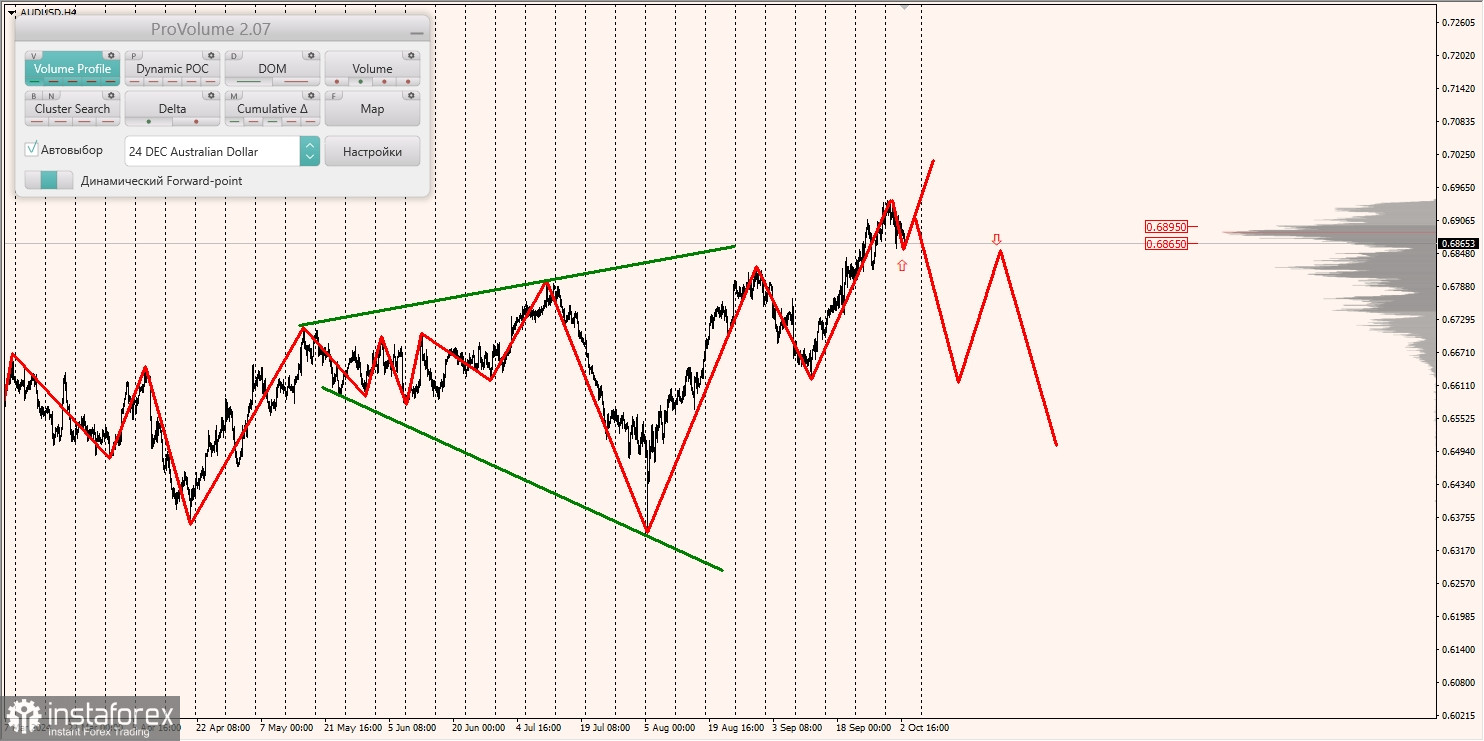Click the 19 Jul 08:00 date label
Image resolution: width=1484 pixels, height=741 pixels.
(605, 728)
